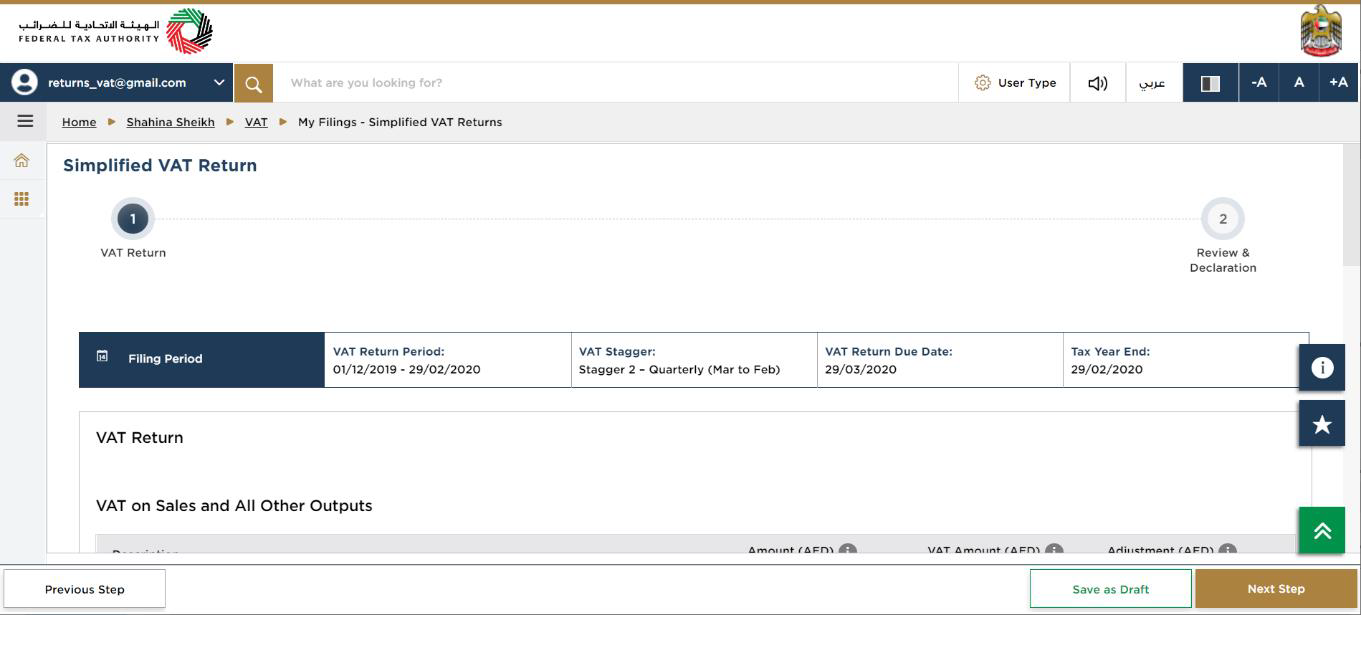Click the search magnifier icon
The height and width of the screenshot is (648, 1361).
pos(253,83)
